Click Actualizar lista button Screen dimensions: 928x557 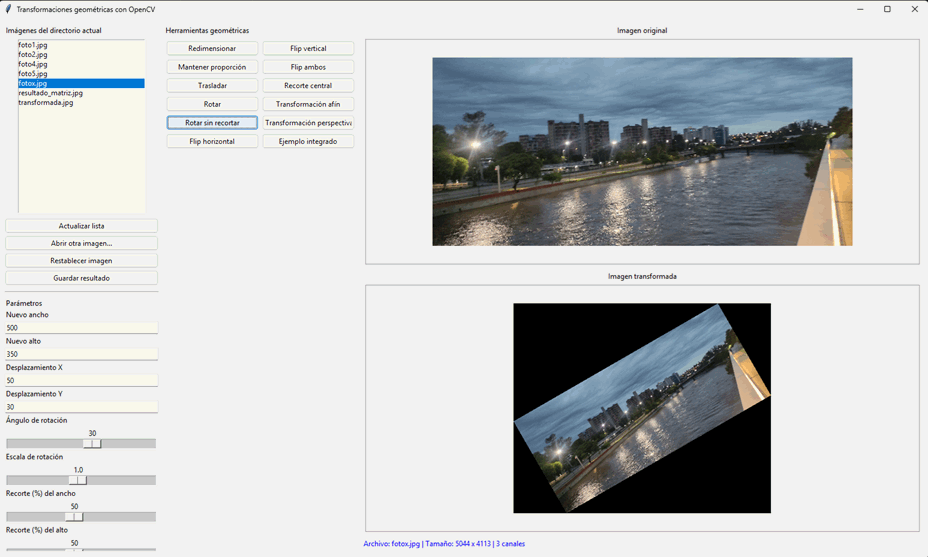(x=82, y=226)
